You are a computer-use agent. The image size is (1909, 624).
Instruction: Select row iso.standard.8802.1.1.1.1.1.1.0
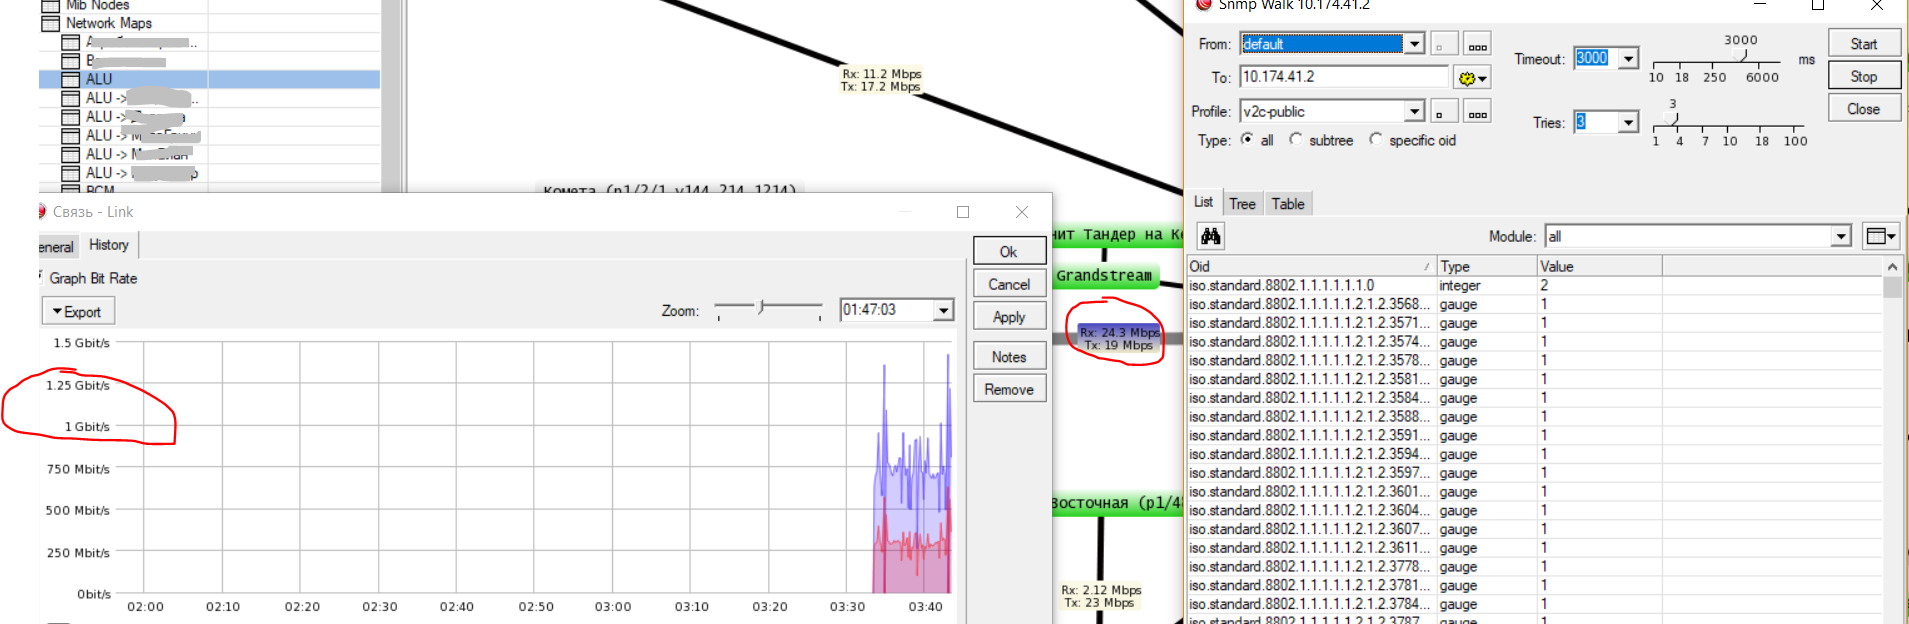click(1535, 286)
